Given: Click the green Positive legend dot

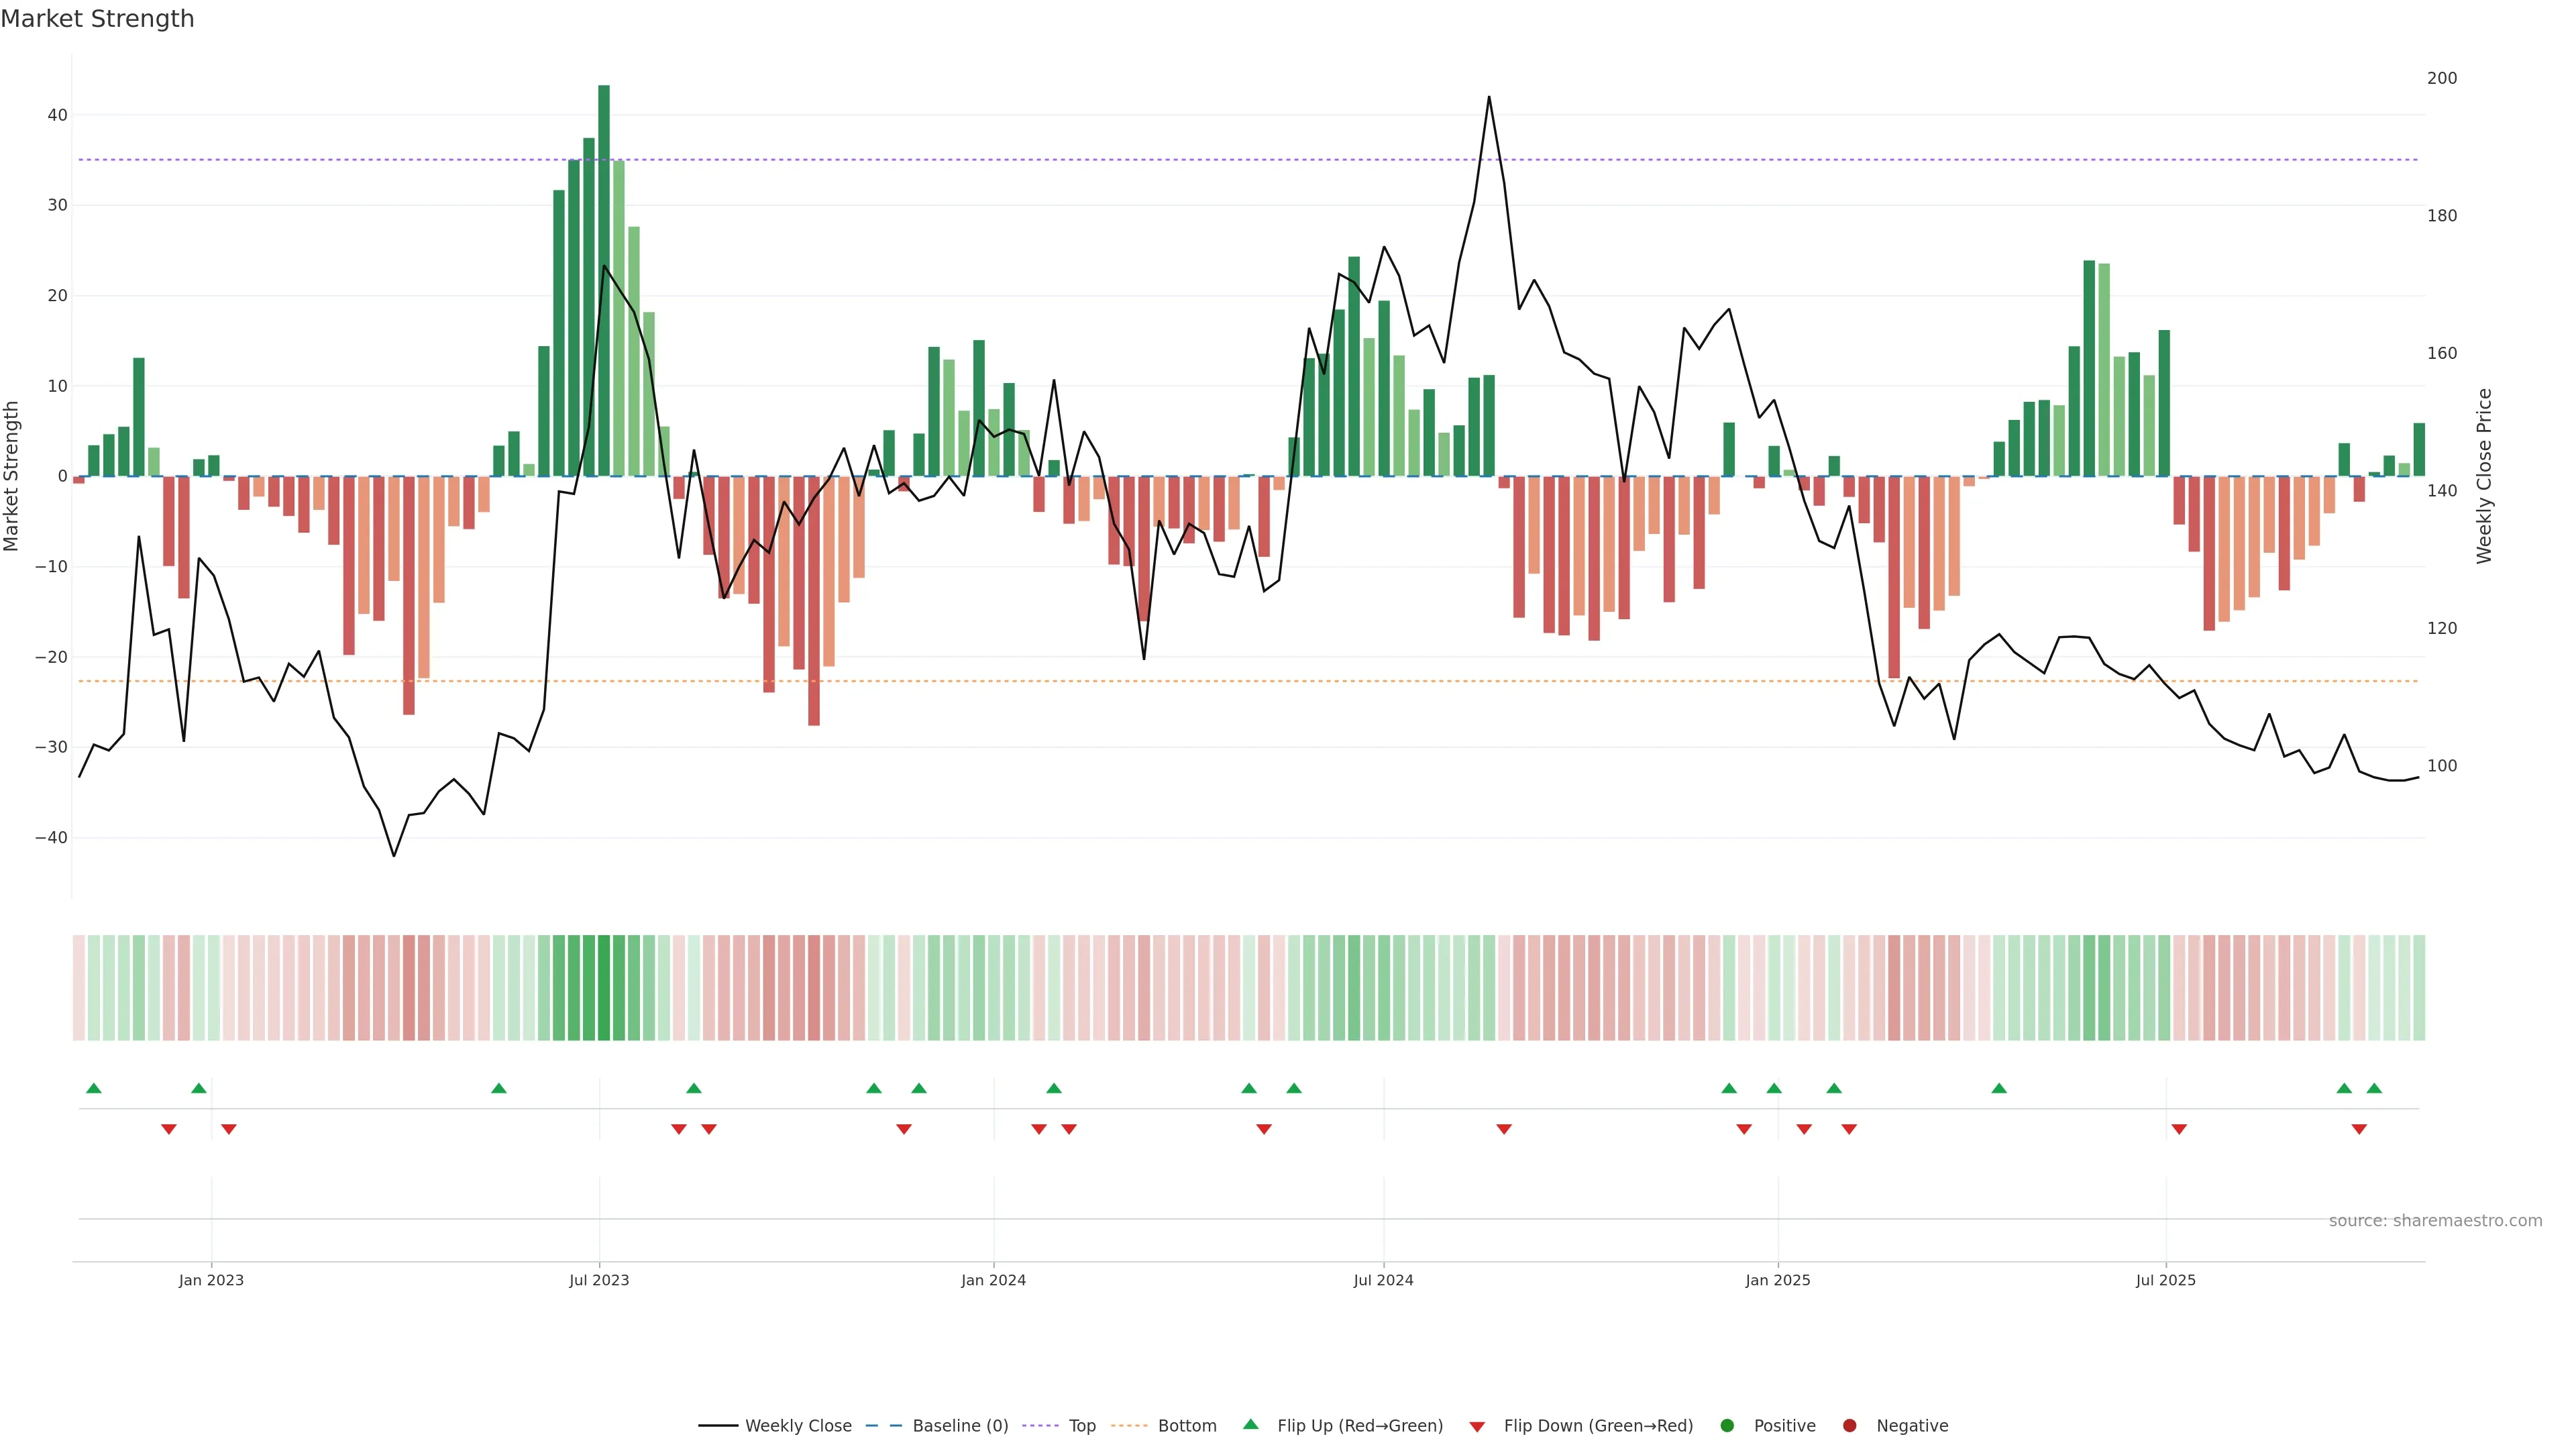Looking at the screenshot, I should (1727, 1426).
